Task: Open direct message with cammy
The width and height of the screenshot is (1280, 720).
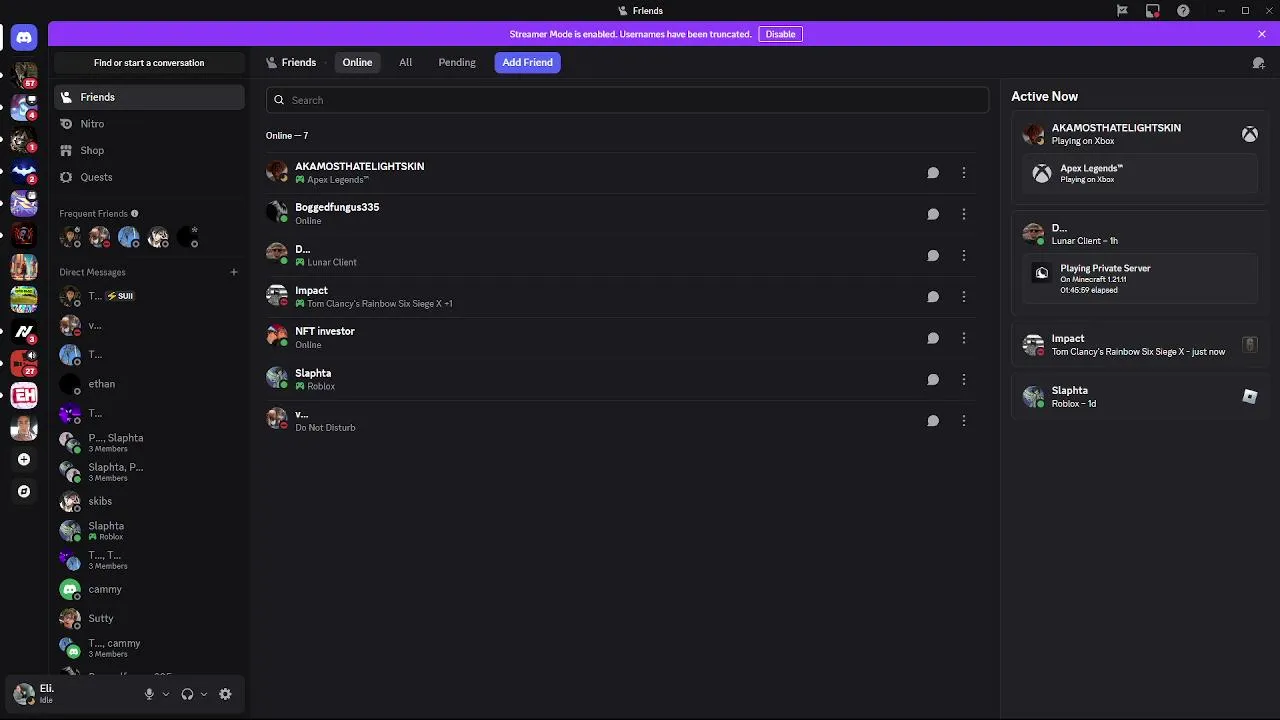Action: pyautogui.click(x=149, y=589)
